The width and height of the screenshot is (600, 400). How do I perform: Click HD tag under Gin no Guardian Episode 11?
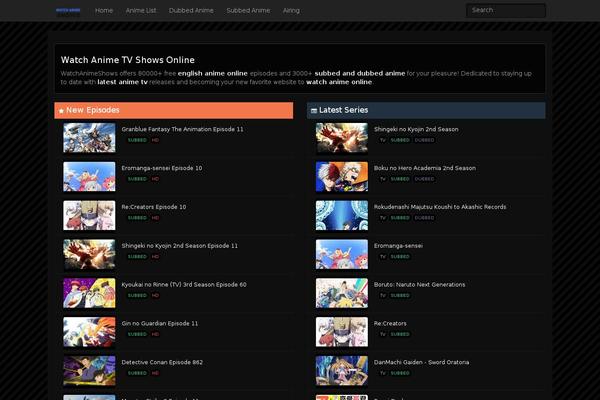click(155, 335)
